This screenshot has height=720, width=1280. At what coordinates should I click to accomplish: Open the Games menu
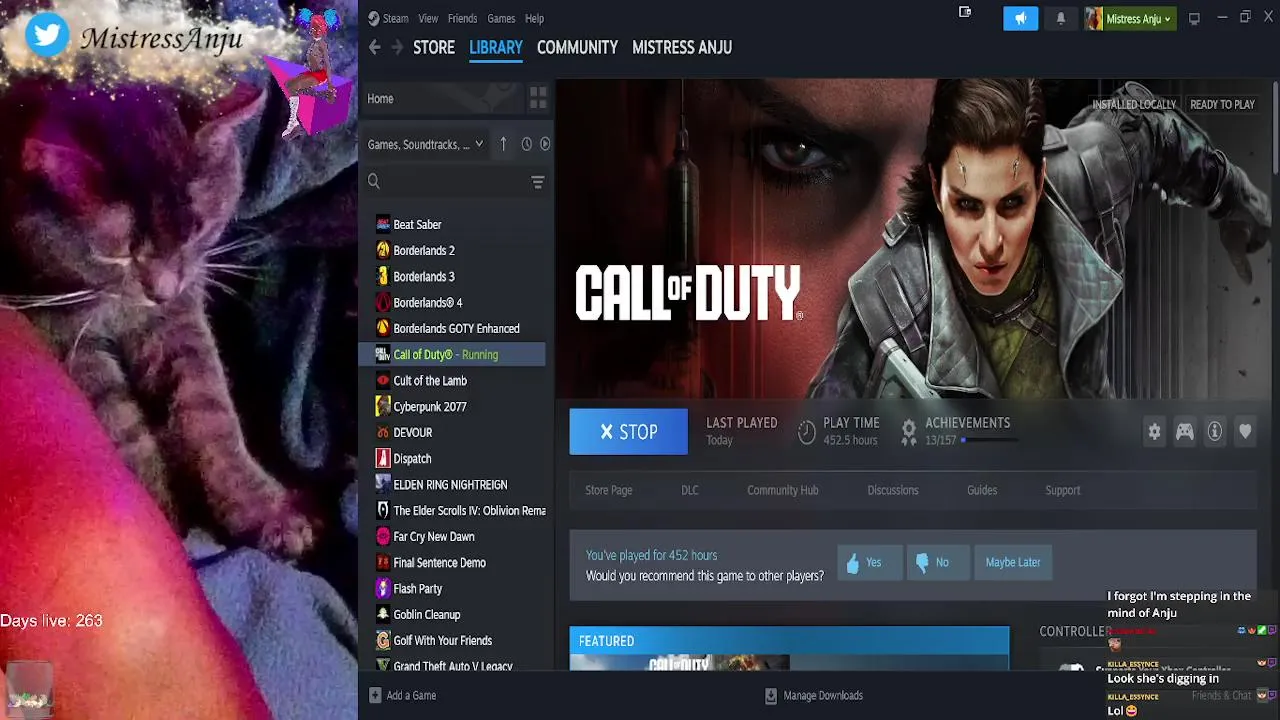point(501,18)
